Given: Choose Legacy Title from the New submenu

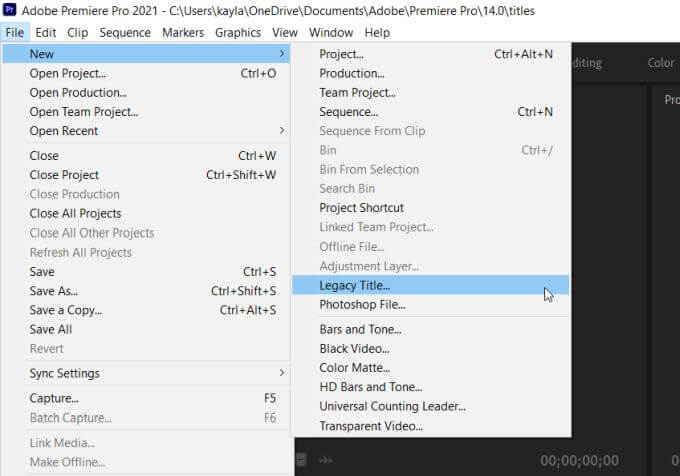Looking at the screenshot, I should pyautogui.click(x=355, y=286).
